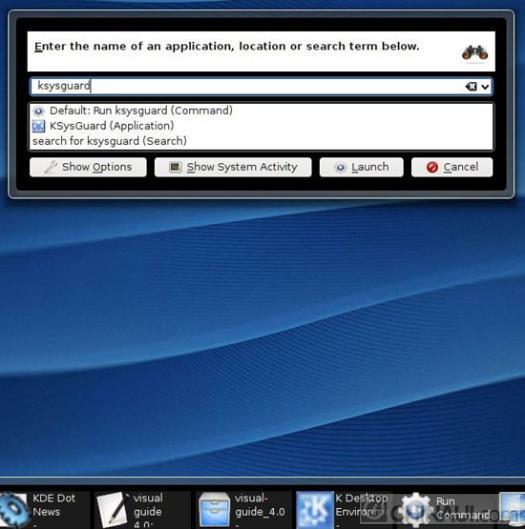Click the KSysGuard application monitor icon
525x529 pixels.
click(38, 126)
